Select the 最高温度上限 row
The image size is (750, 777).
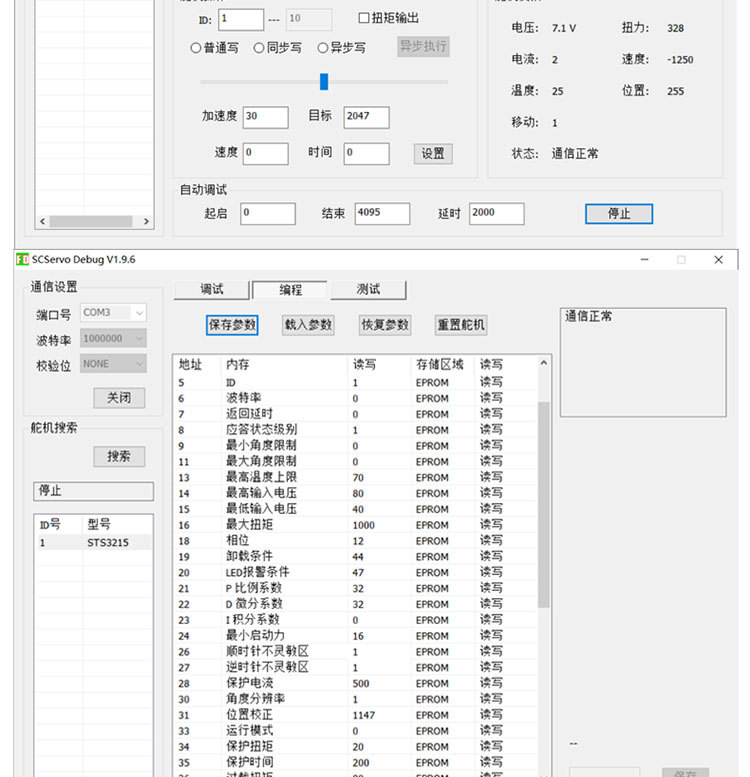pyautogui.click(x=356, y=478)
